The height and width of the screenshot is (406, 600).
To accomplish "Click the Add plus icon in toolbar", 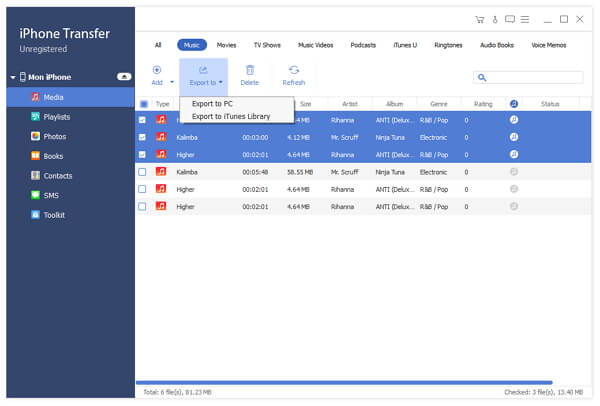I will pyautogui.click(x=156, y=70).
